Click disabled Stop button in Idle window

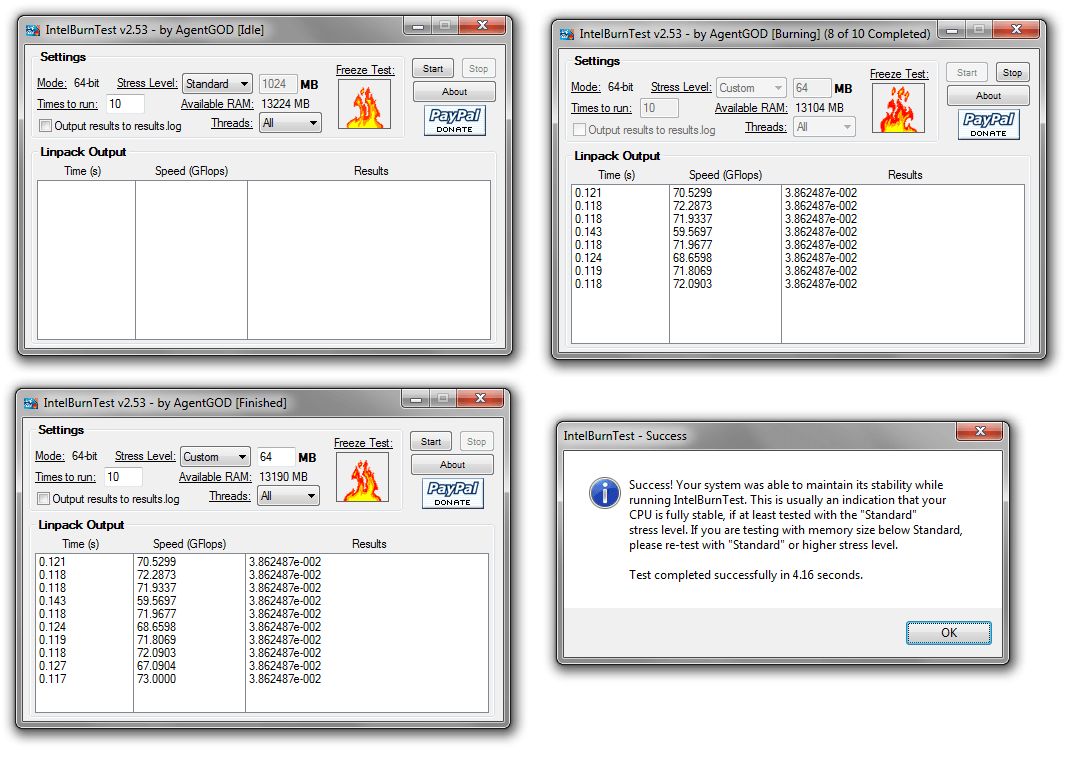click(478, 68)
